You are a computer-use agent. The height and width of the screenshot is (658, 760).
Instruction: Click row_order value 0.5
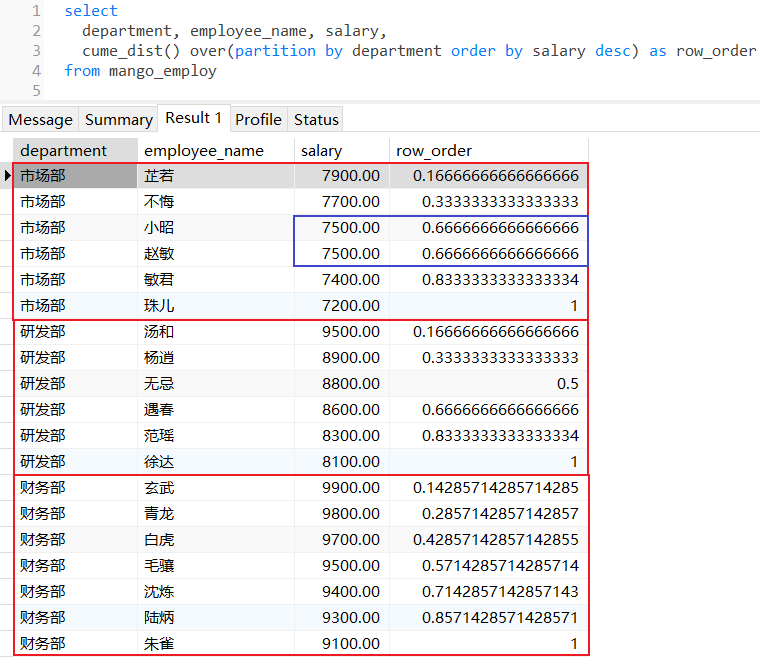tap(489, 384)
